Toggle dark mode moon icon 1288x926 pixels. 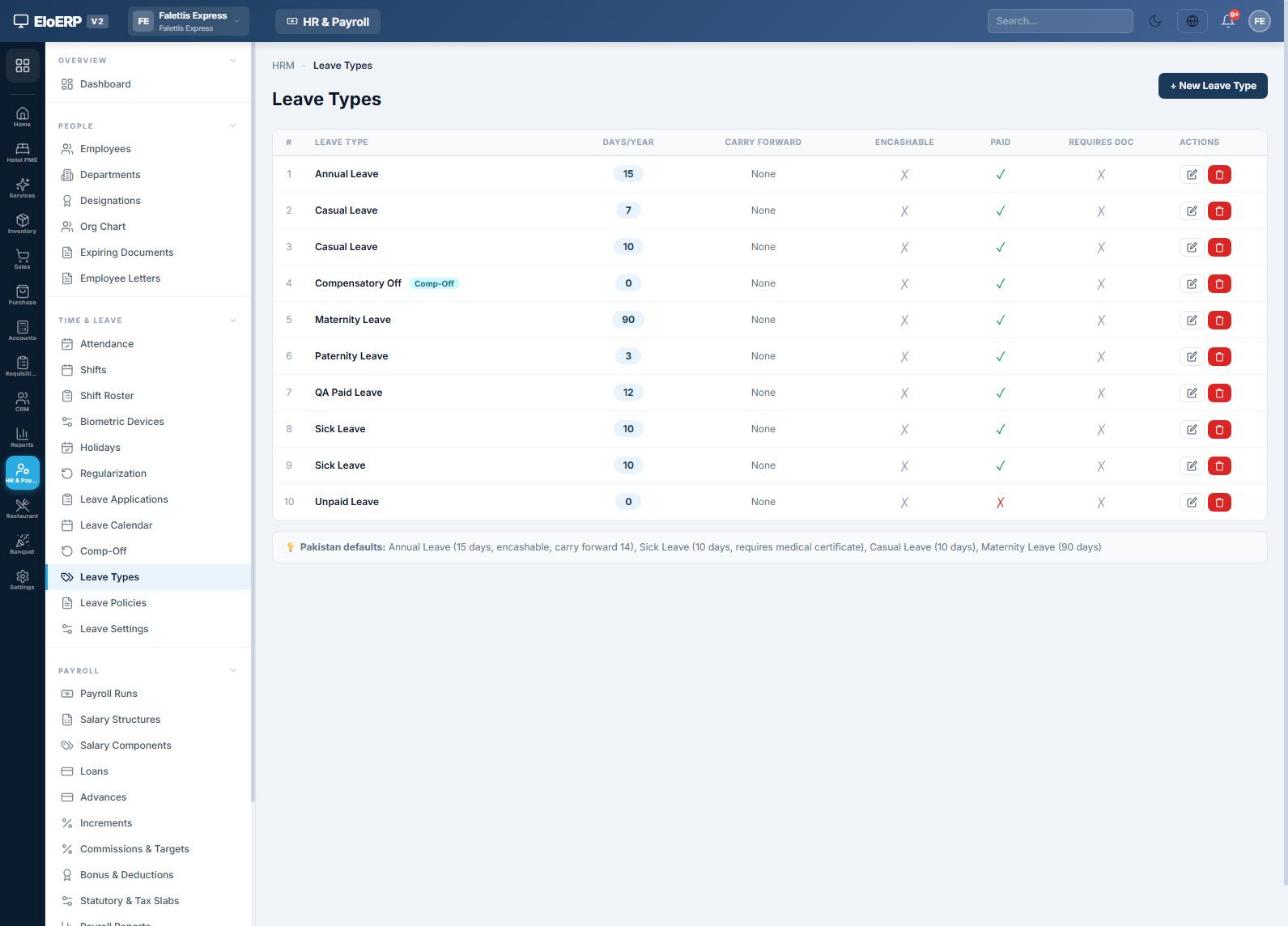click(1155, 21)
